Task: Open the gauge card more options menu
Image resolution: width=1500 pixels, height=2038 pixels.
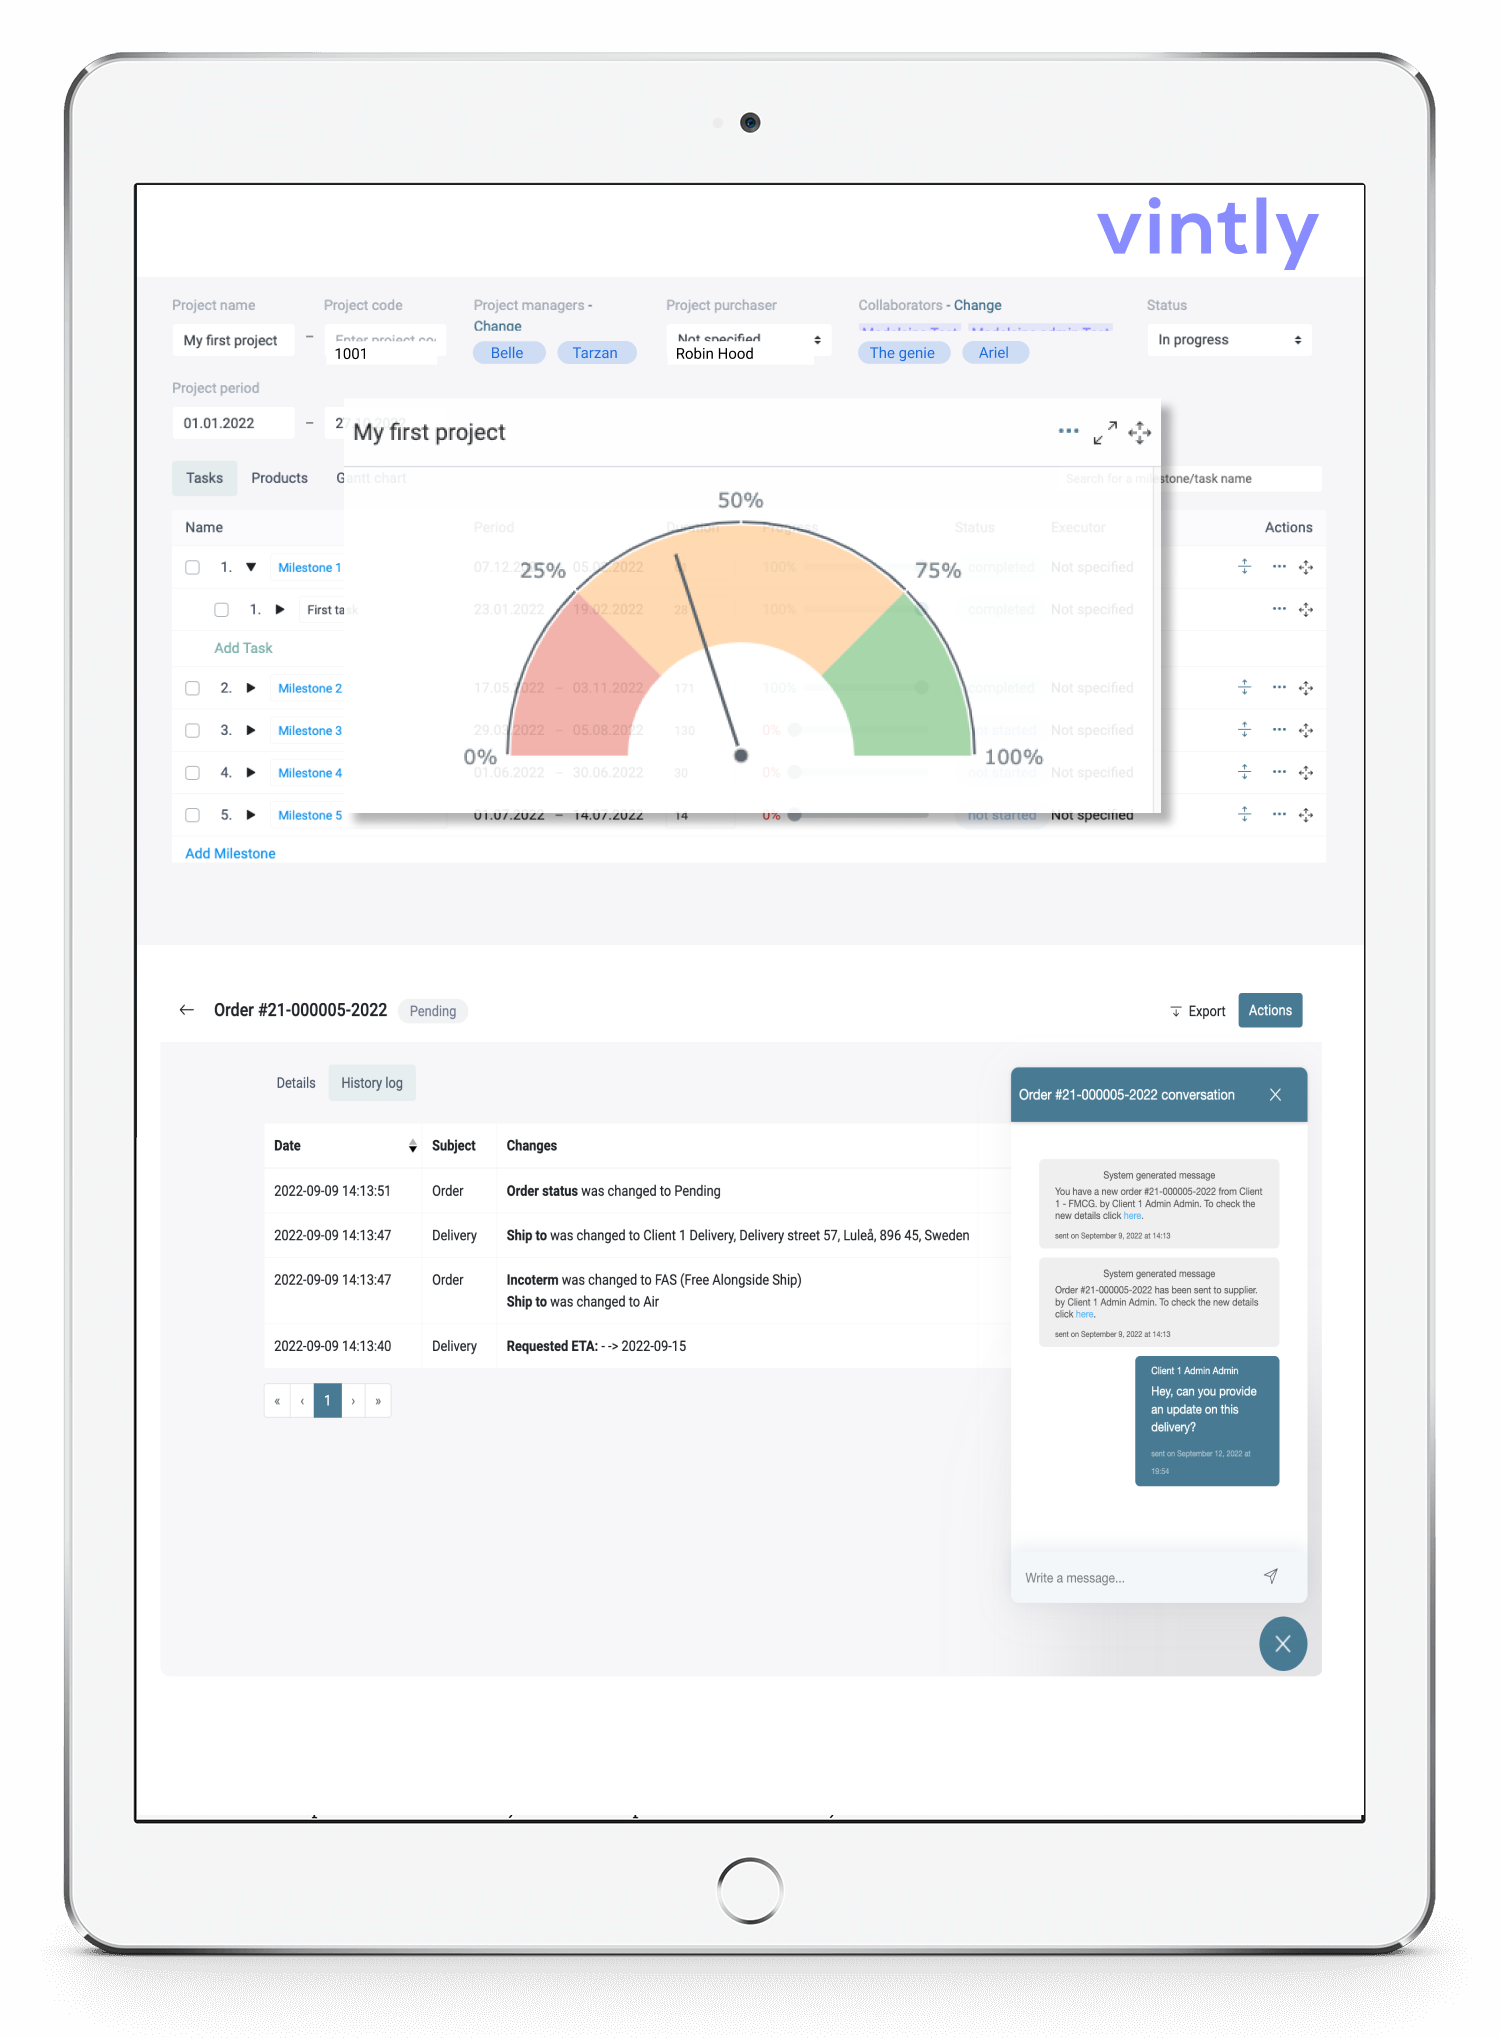Action: (1068, 431)
